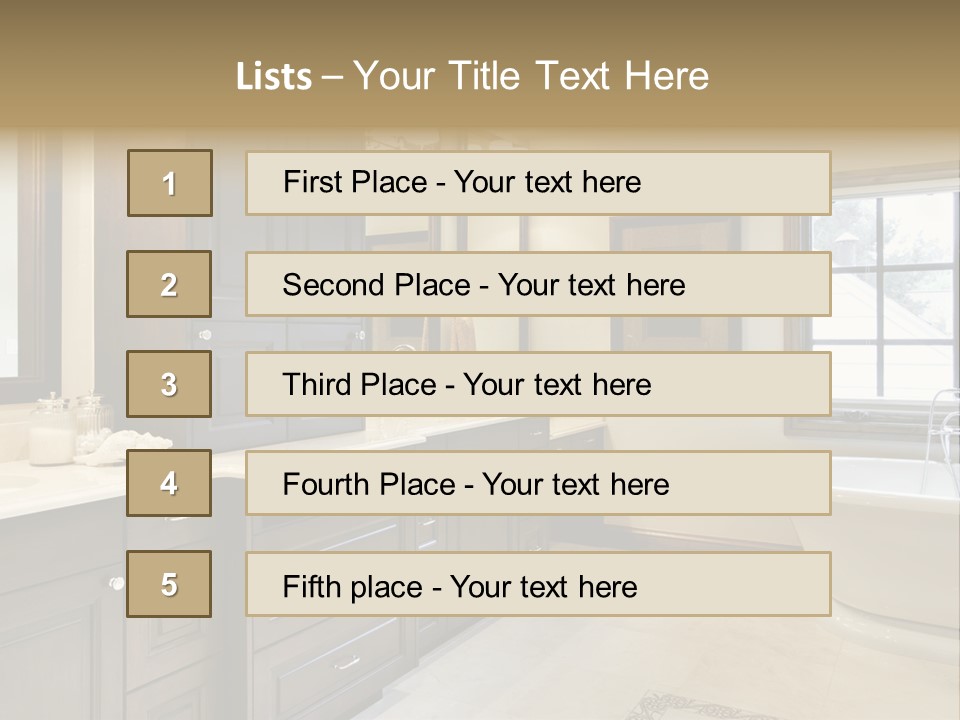Viewport: 960px width, 720px height.
Task: Click the empty right end of Third Place bar
Action: click(x=760, y=384)
